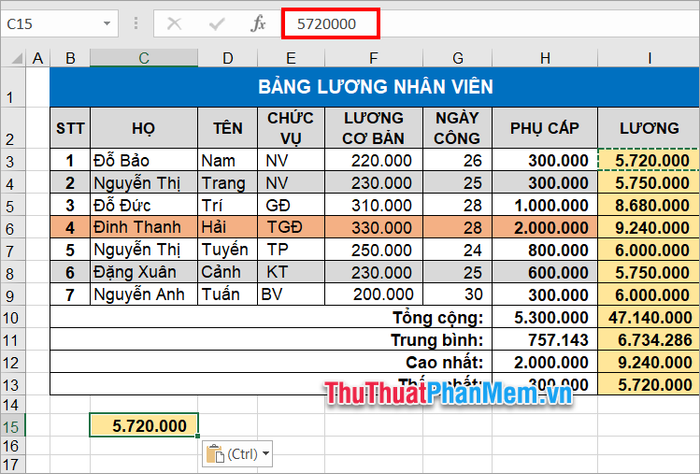The width and height of the screenshot is (700, 474).
Task: Click the Paste Options clipboard icon
Action: pyautogui.click(x=214, y=454)
